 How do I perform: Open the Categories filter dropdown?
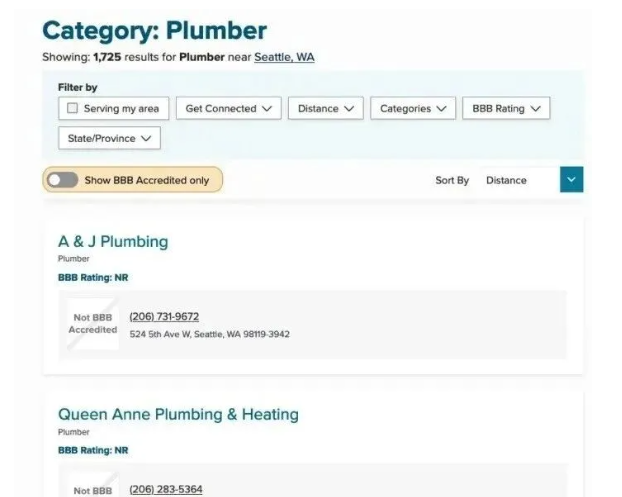[412, 109]
